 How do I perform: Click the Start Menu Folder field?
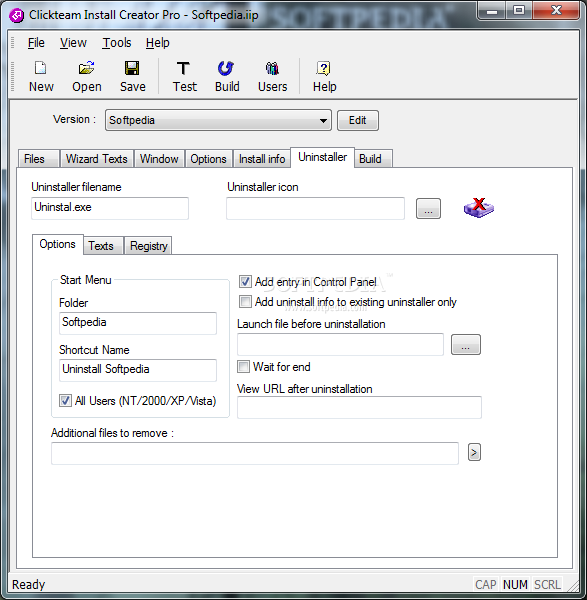tap(138, 323)
